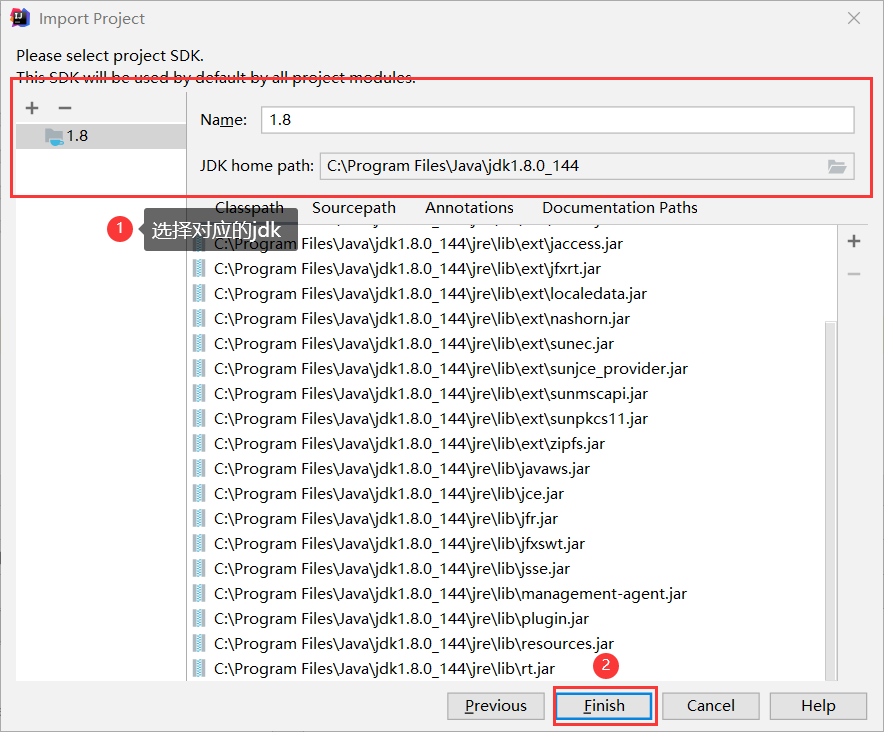Click the folder icon to browse JDK home path
The height and width of the screenshot is (732, 884).
coord(837,167)
